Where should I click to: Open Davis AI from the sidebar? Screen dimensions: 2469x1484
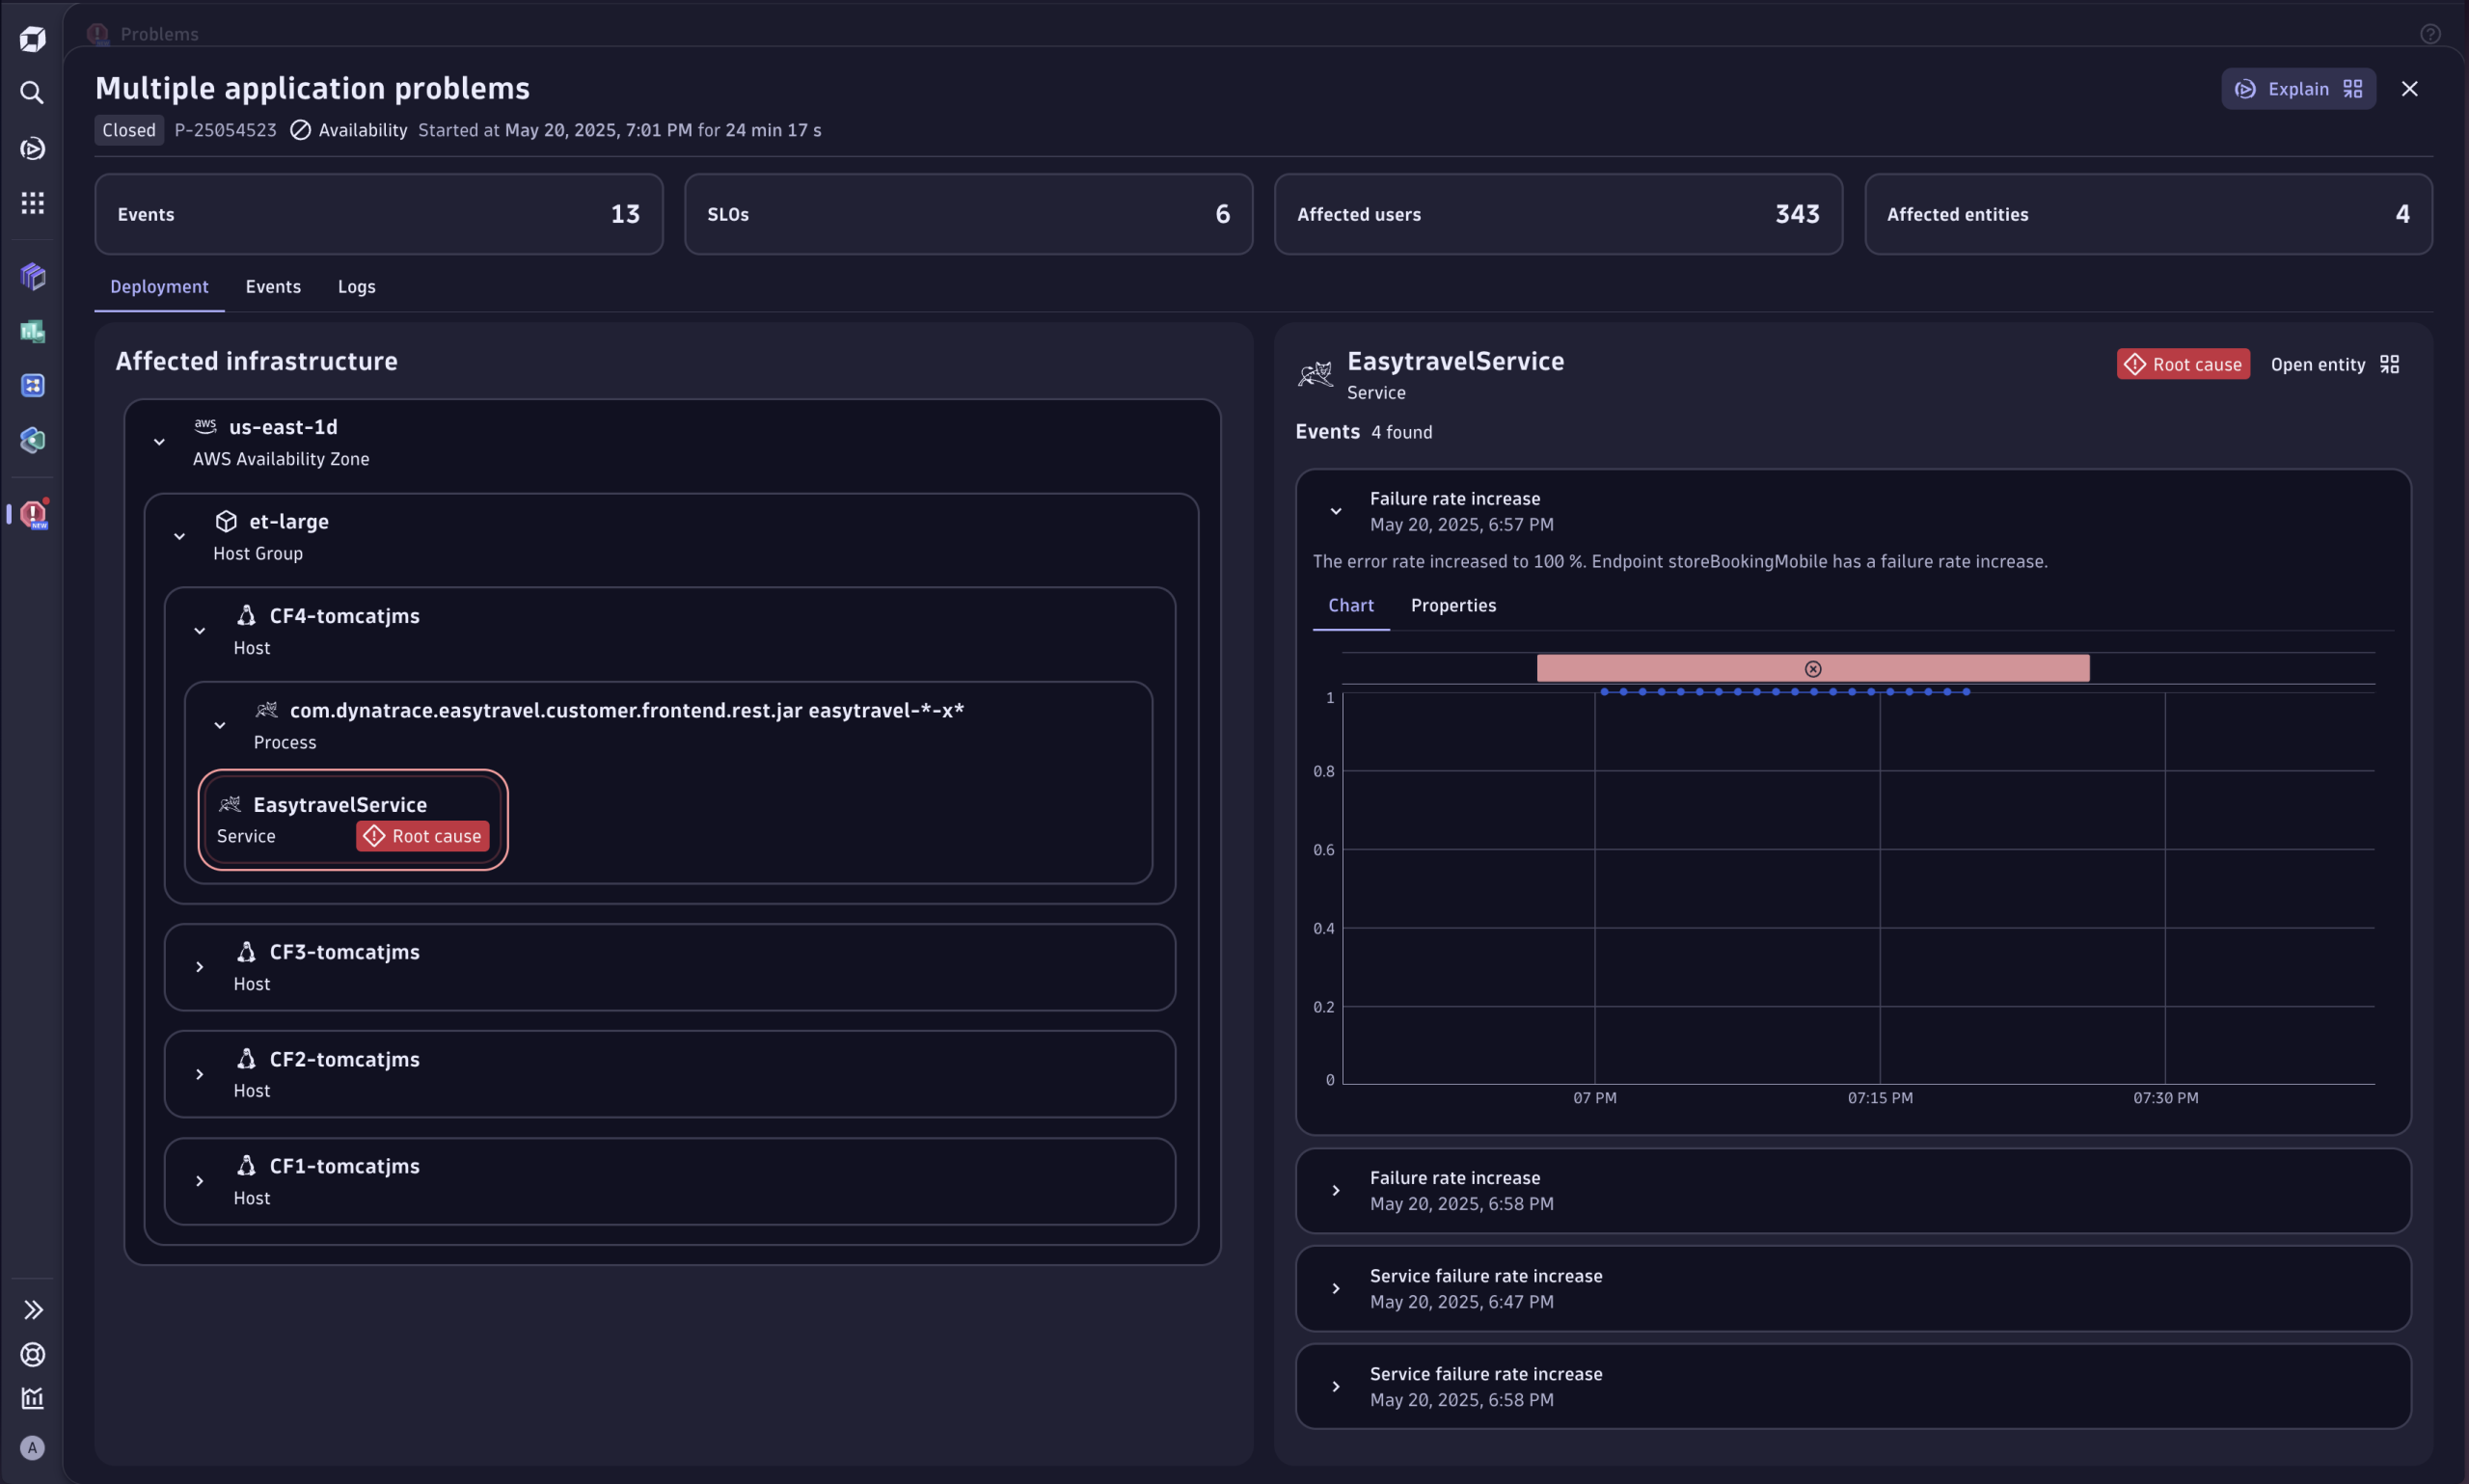(32, 148)
